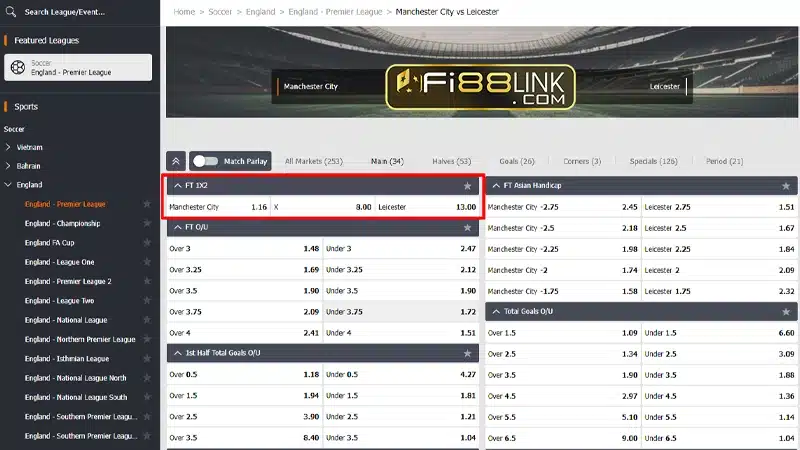Screen dimensions: 800x450
Task: Select Manchester City -2 handicap at 1.74
Action: (563, 270)
